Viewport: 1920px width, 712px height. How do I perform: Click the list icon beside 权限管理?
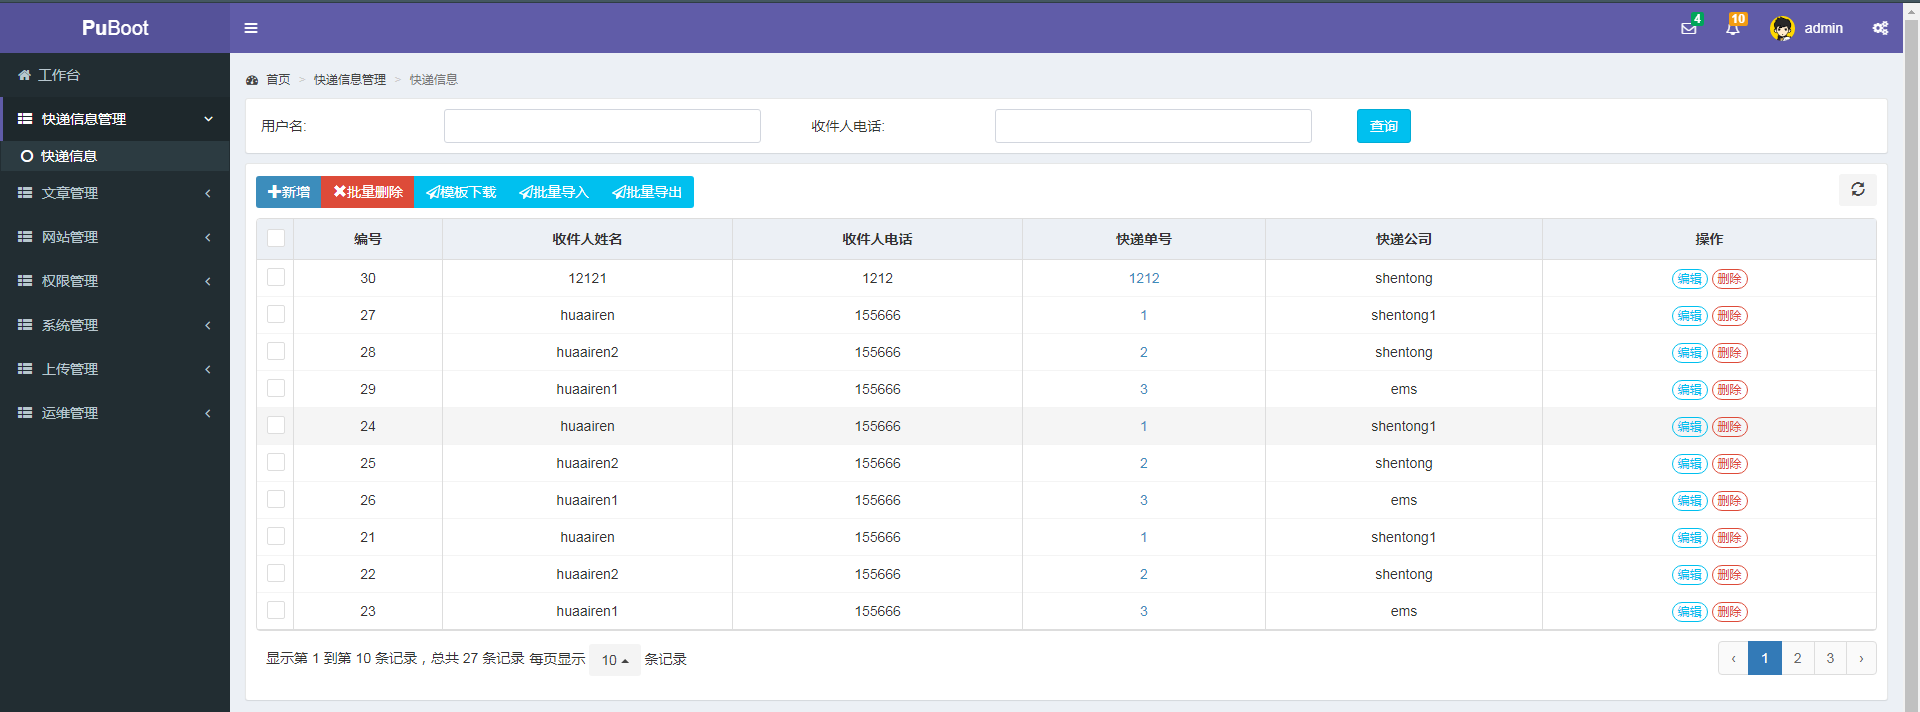pos(25,281)
